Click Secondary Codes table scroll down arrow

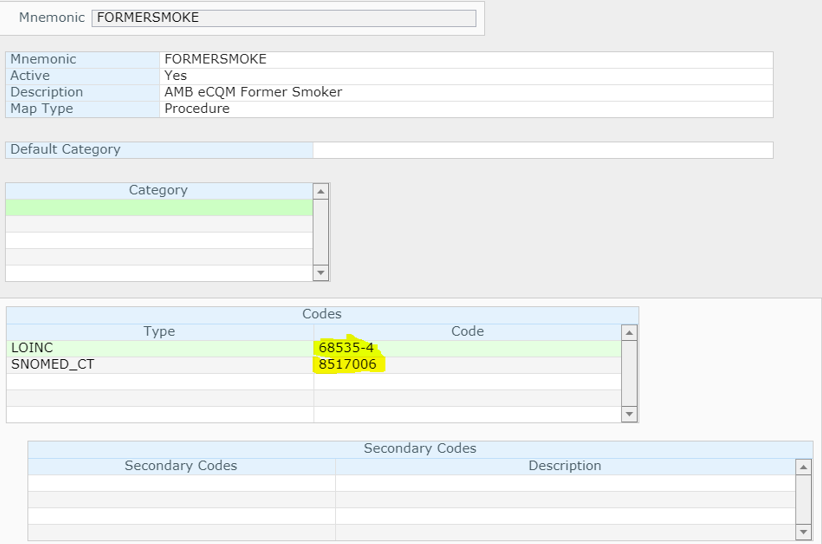coord(803,532)
